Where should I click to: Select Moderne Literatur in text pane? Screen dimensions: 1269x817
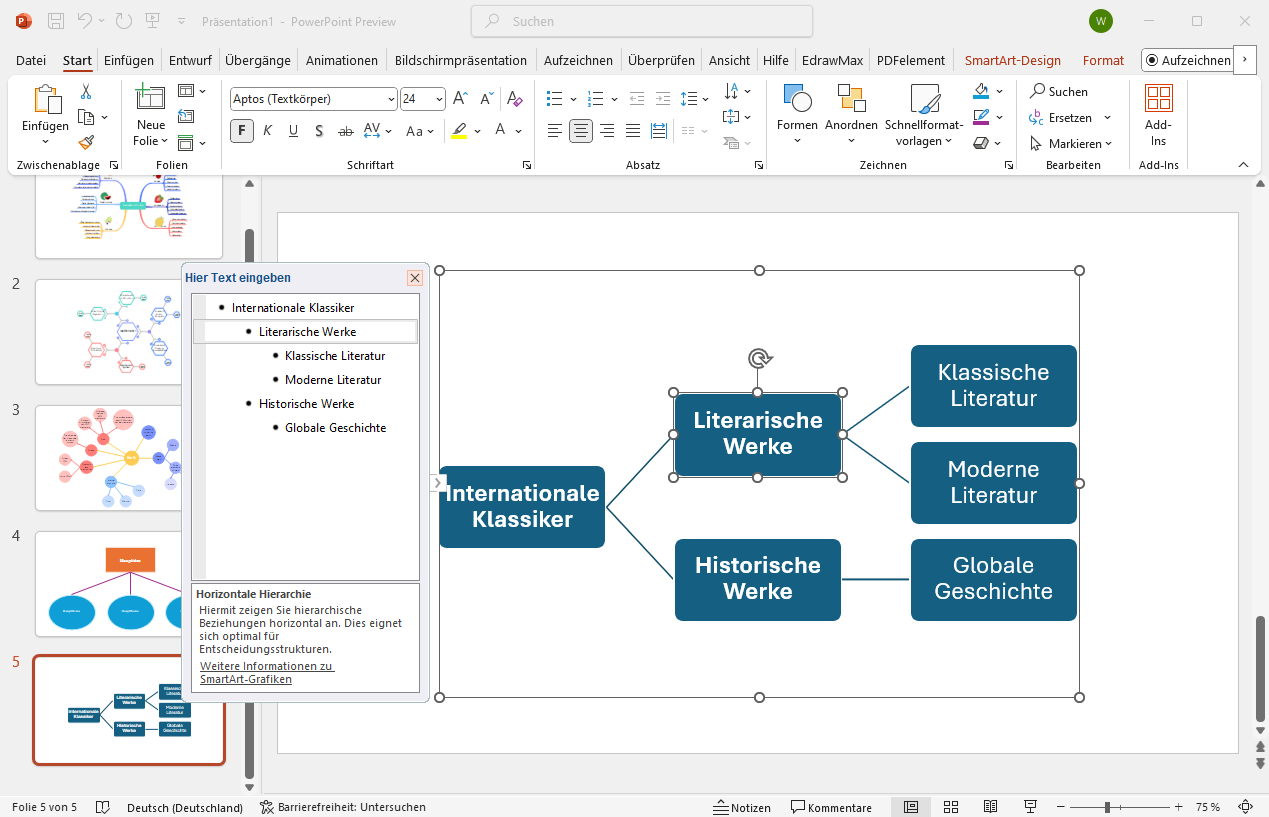(333, 380)
